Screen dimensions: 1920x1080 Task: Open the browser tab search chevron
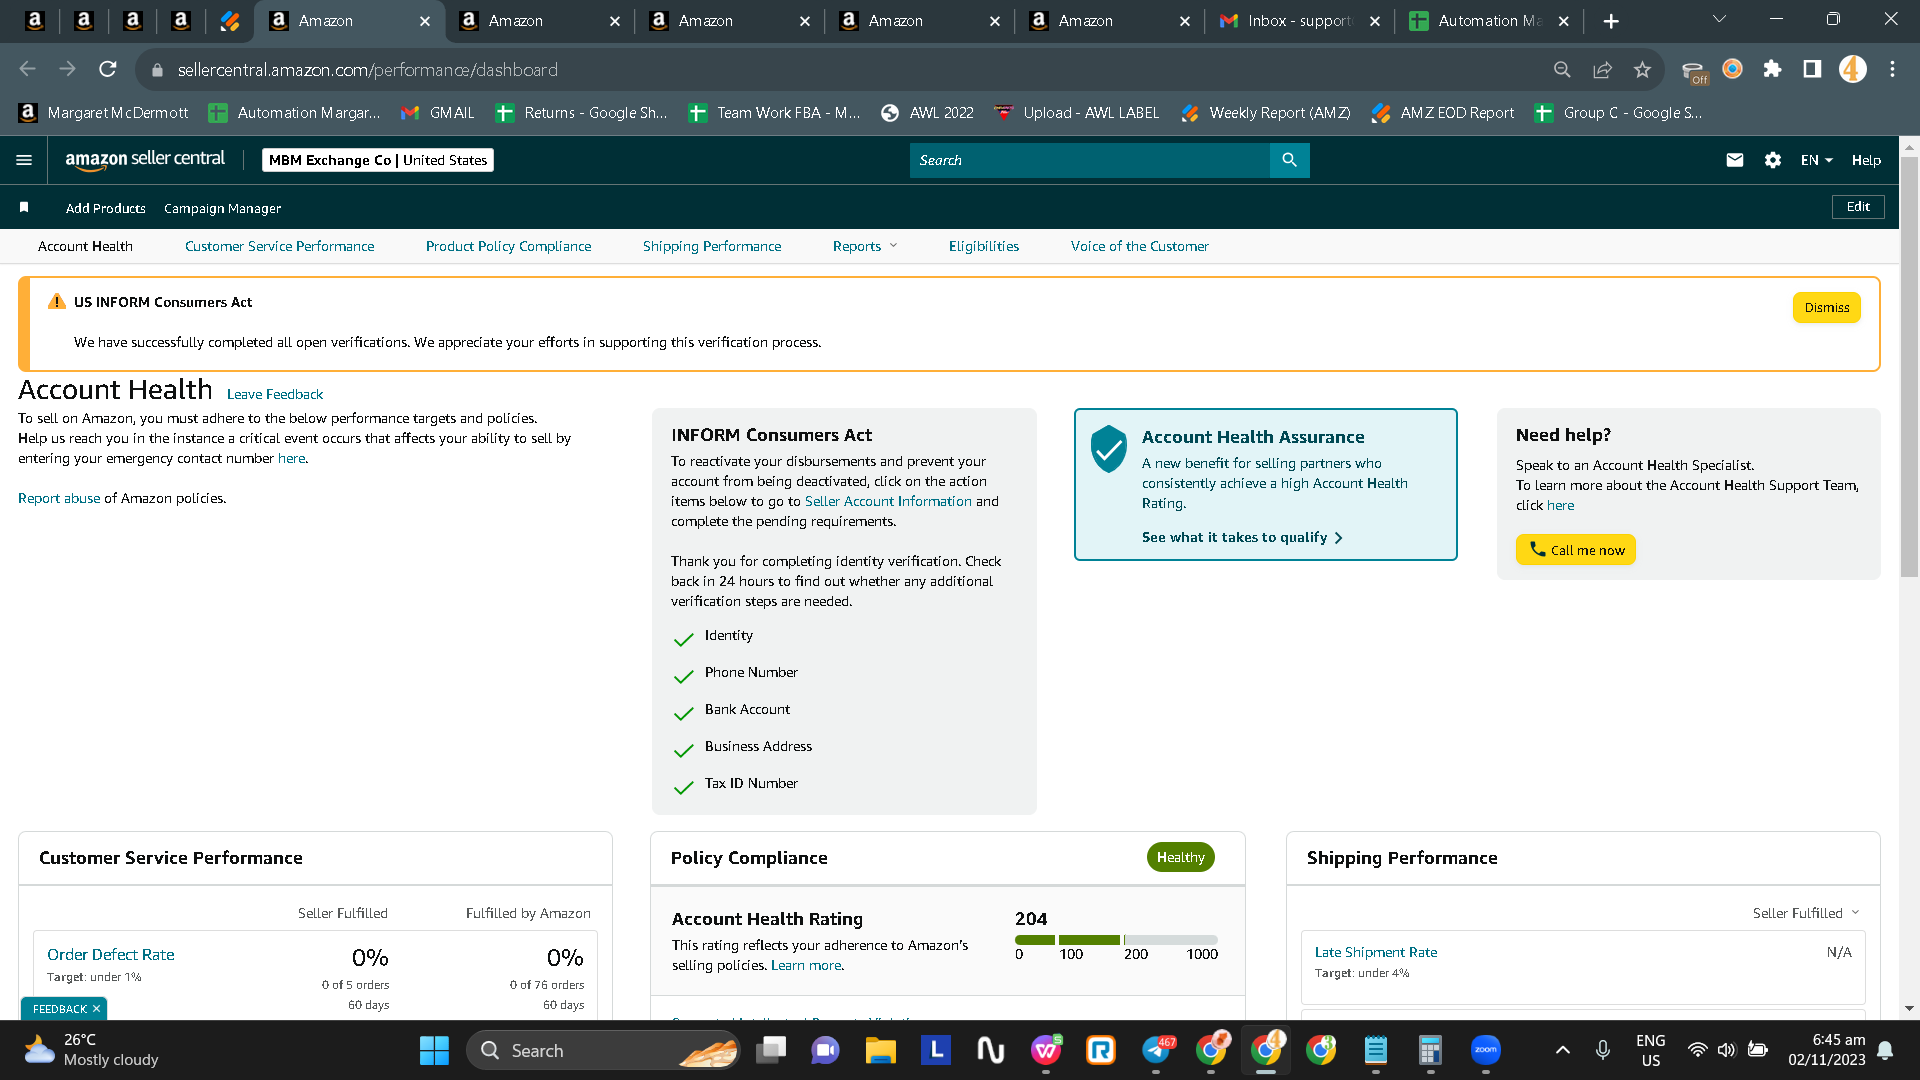[1719, 20]
